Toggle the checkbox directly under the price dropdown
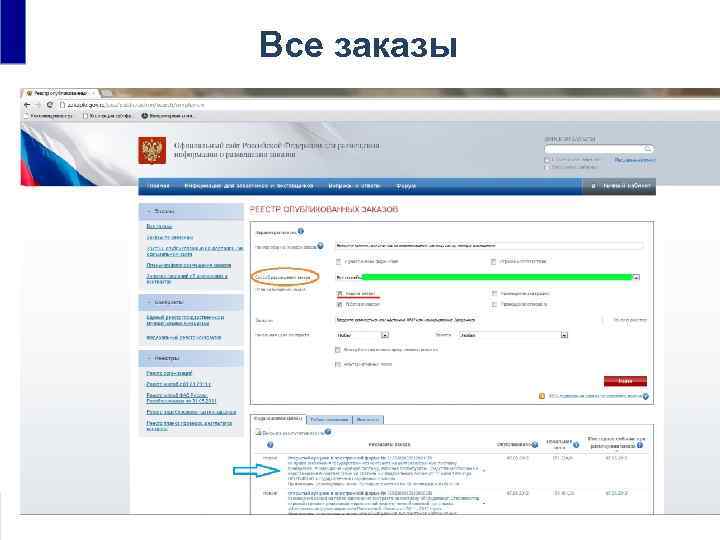 click(338, 350)
